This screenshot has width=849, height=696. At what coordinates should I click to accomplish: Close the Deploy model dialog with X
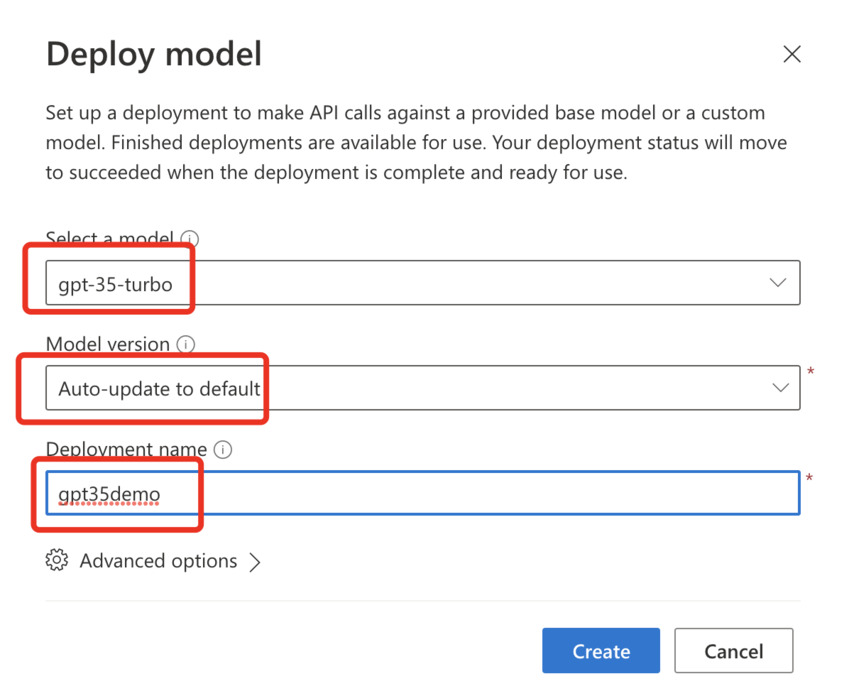(x=792, y=54)
